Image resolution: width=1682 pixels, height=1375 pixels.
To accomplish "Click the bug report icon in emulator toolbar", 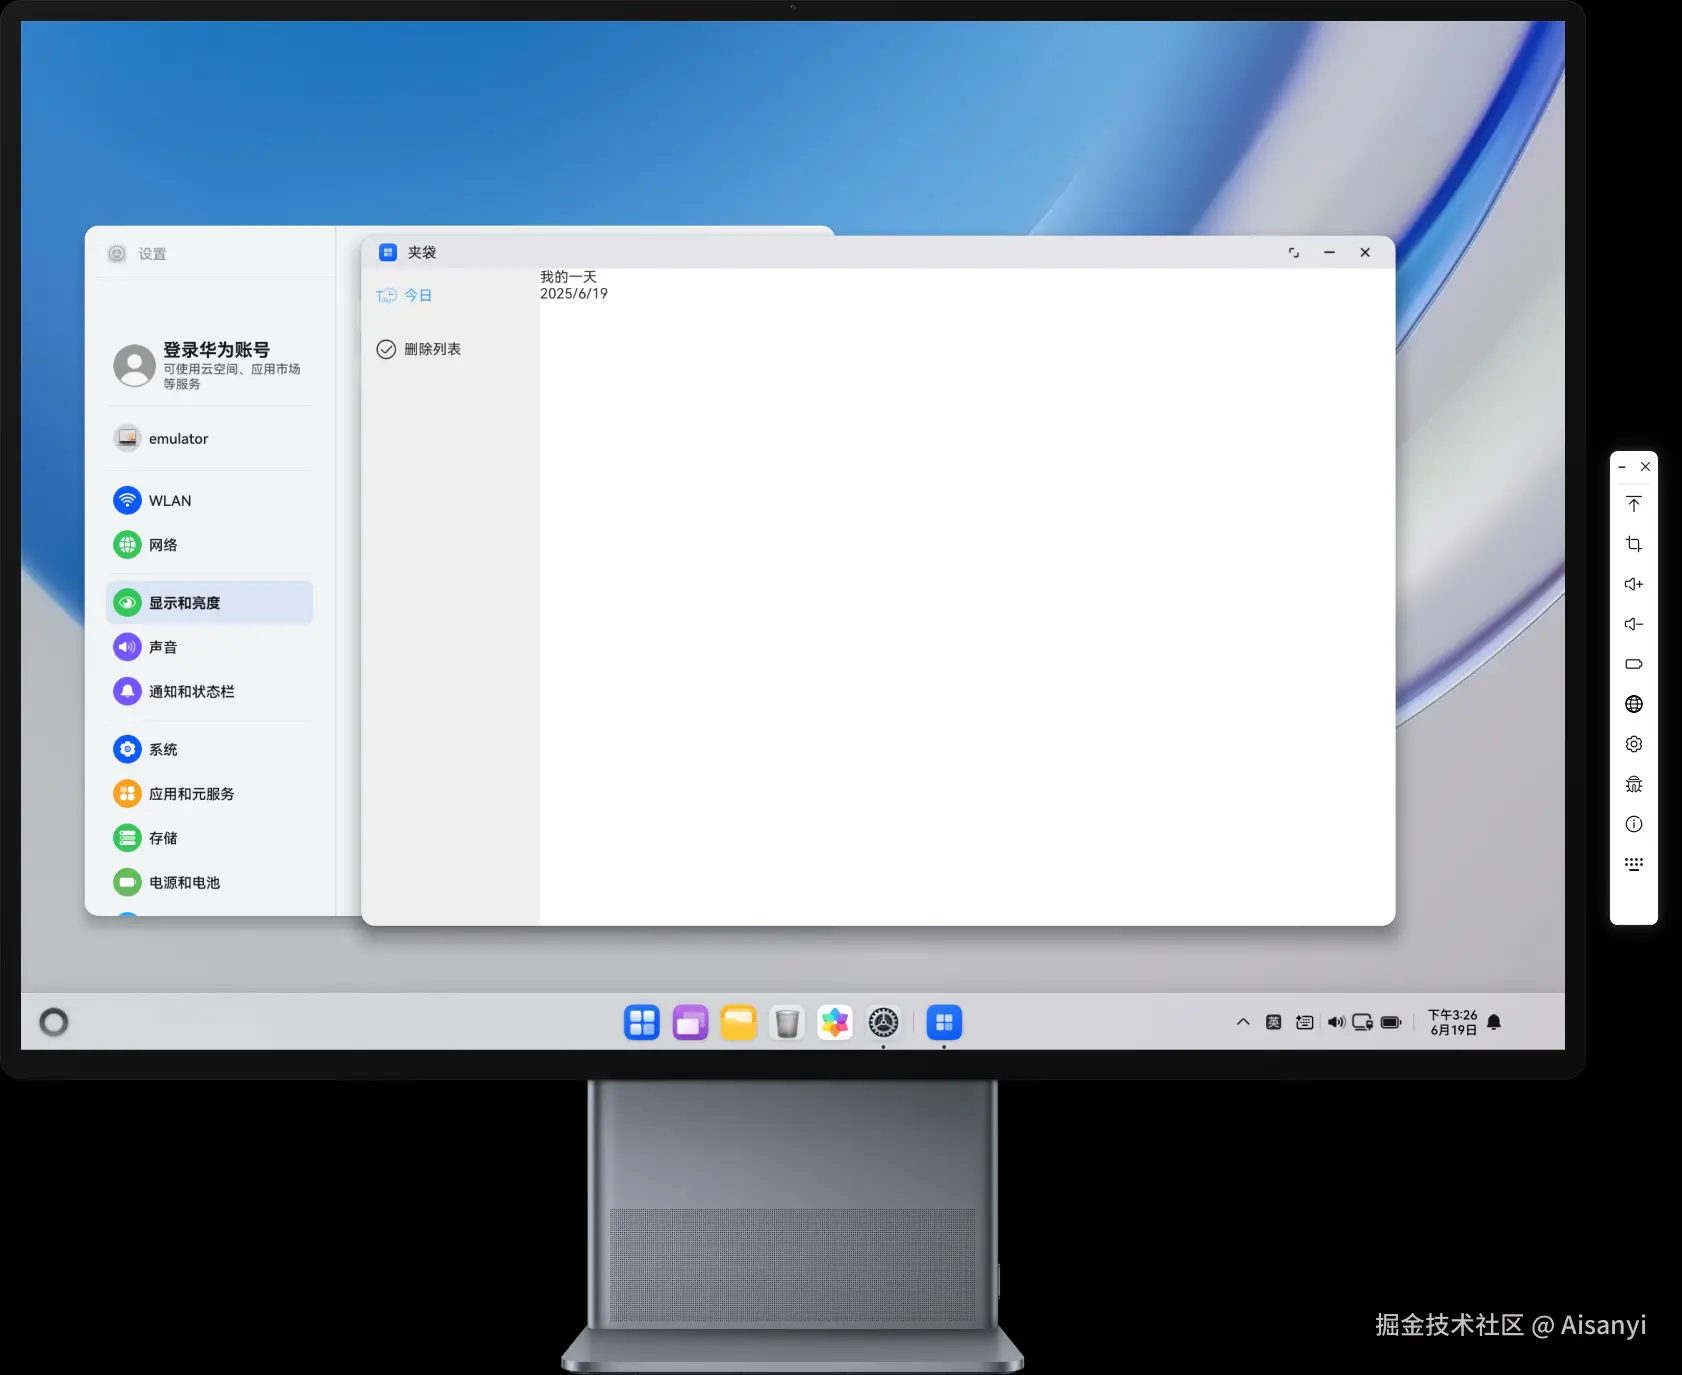I will (1634, 784).
